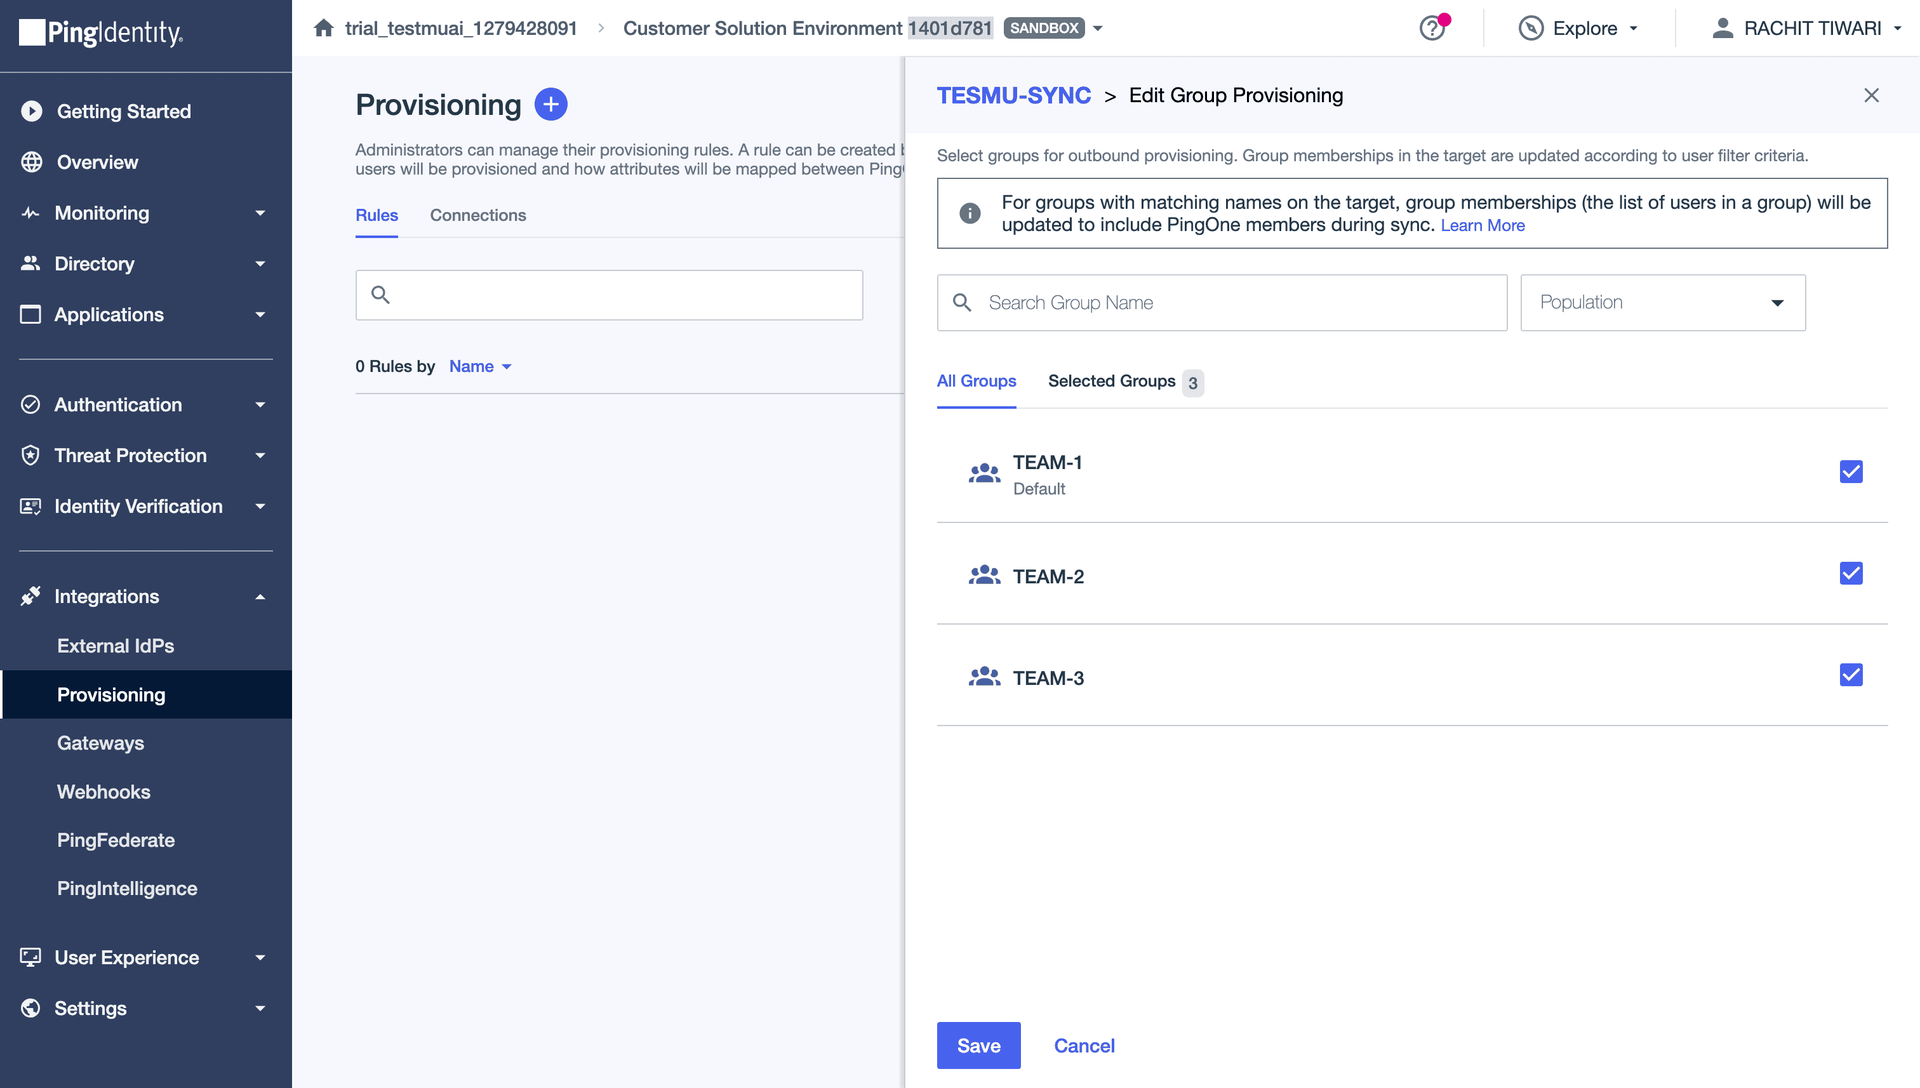Click the info icon in notice box
1920x1088 pixels.
[x=969, y=213]
